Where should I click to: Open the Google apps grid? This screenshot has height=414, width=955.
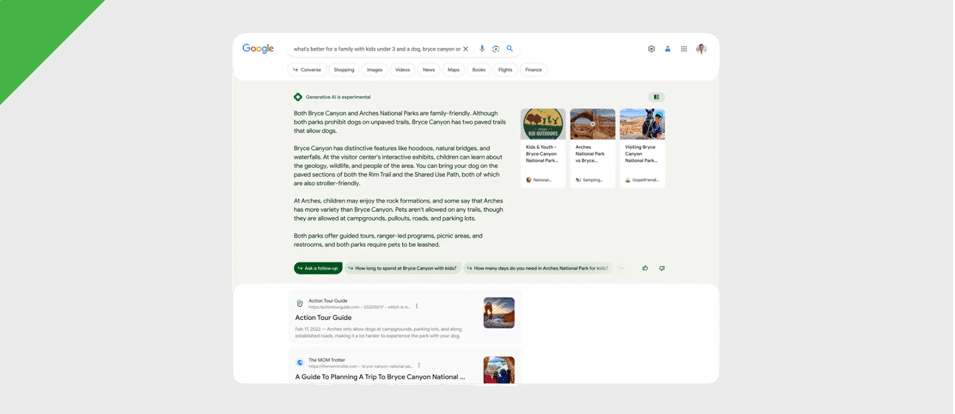(684, 49)
